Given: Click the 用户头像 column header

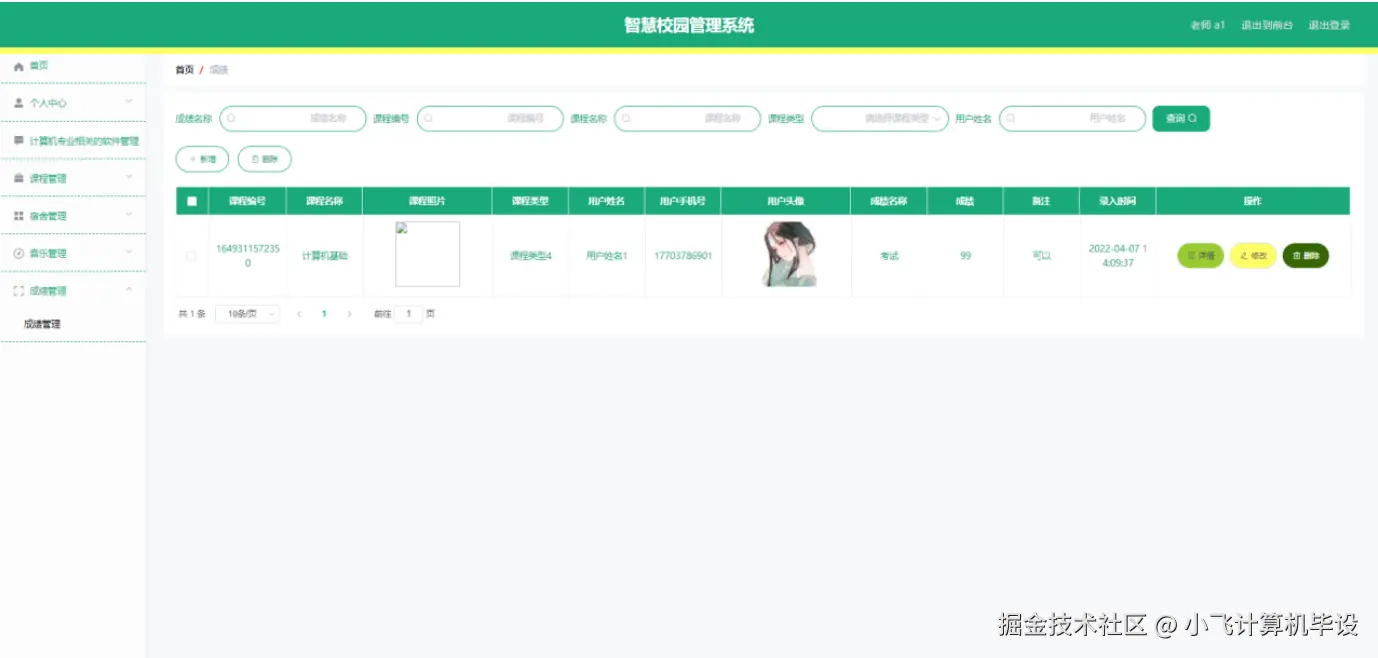Looking at the screenshot, I should [x=786, y=201].
